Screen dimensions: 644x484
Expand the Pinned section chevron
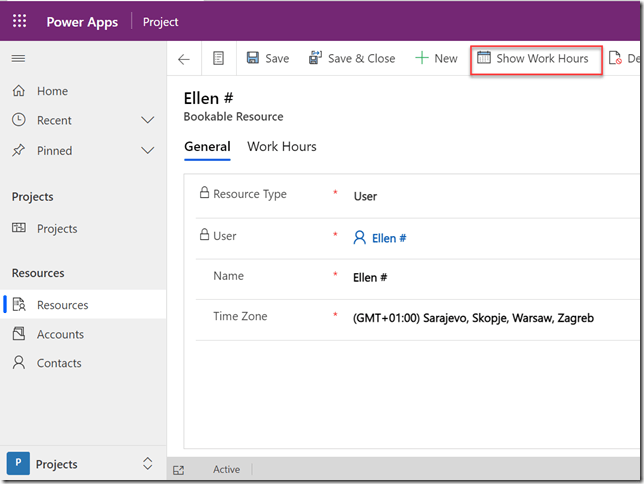(x=148, y=151)
